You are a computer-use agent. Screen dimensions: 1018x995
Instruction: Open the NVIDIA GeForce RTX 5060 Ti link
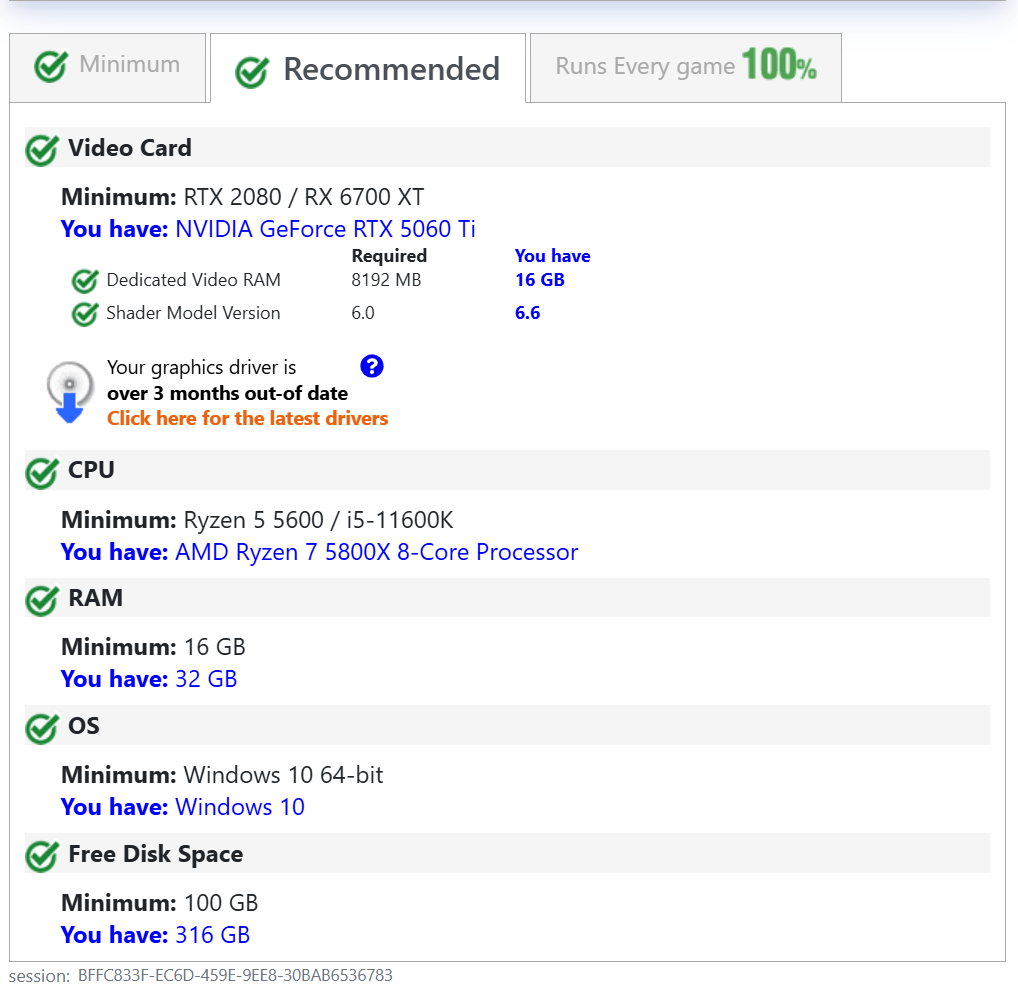coord(325,229)
